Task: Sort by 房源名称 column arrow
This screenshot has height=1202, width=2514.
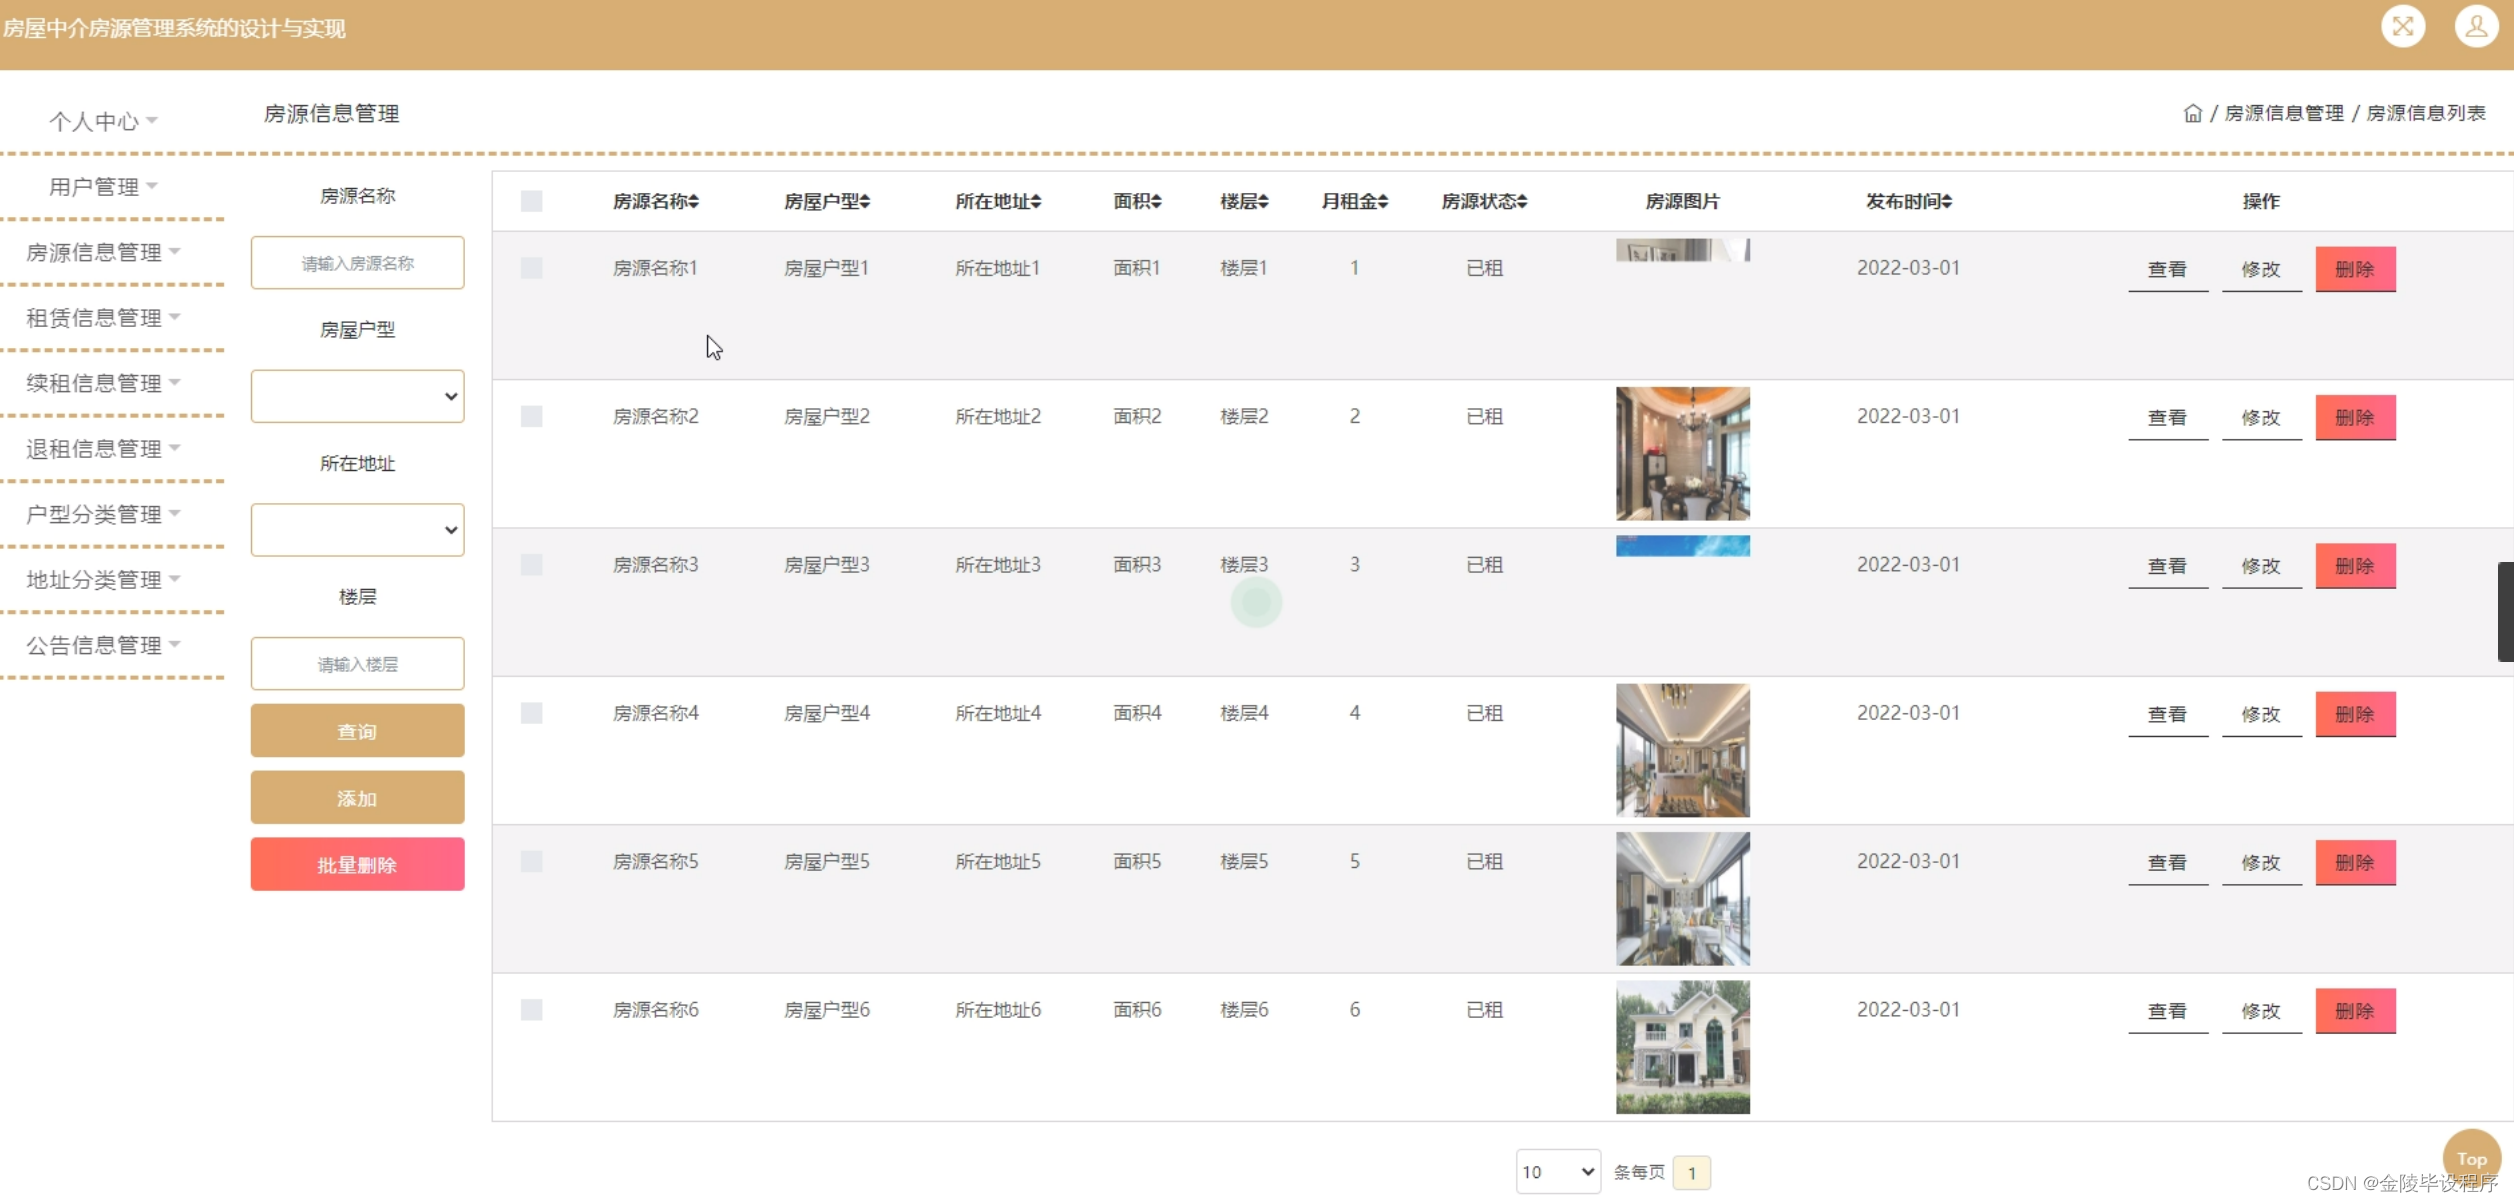Action: click(x=693, y=202)
